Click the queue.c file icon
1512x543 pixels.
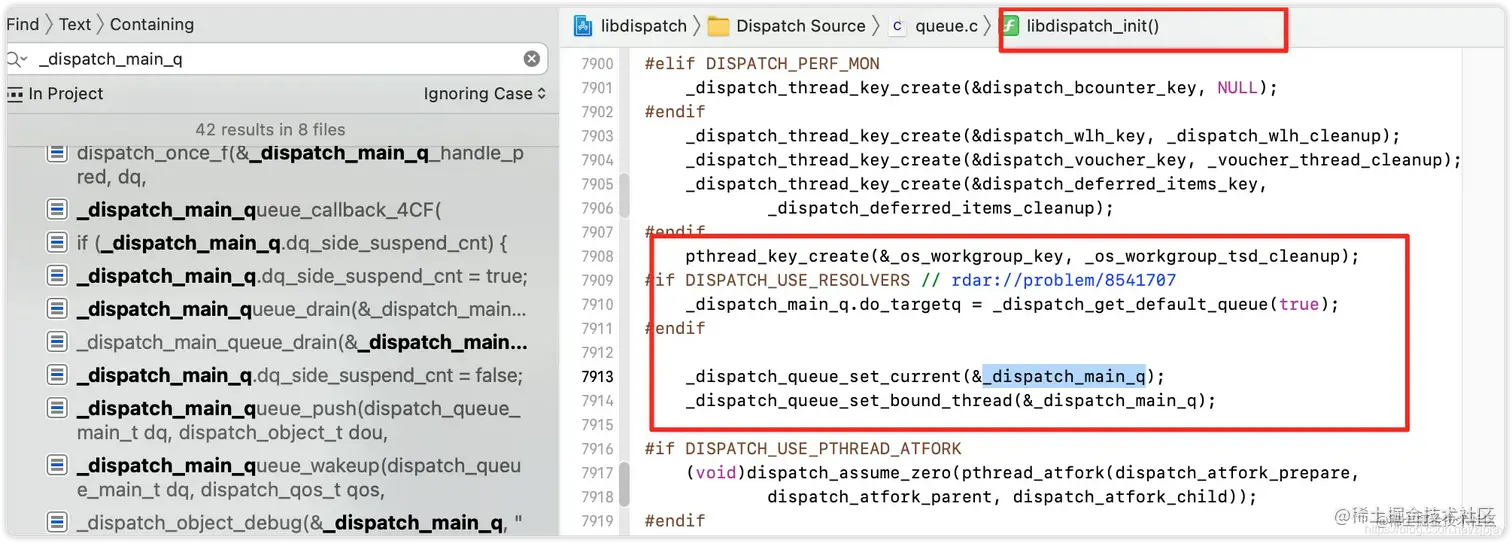click(x=897, y=26)
